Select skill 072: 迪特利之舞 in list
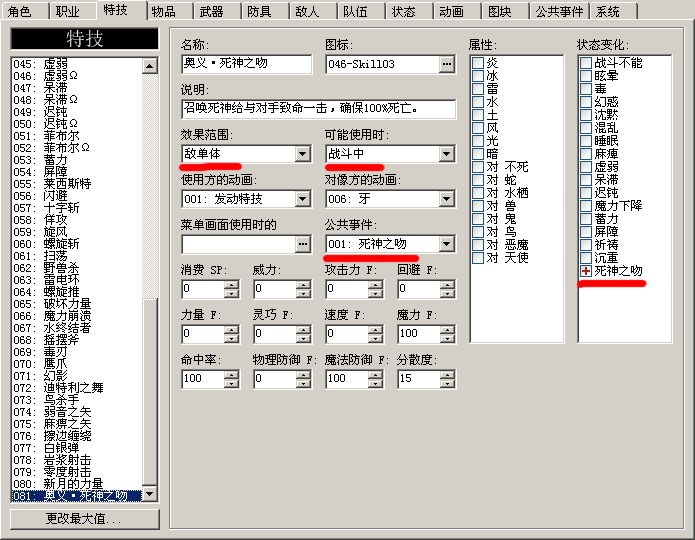Screen dimensions: 695x540 [x=76, y=387]
